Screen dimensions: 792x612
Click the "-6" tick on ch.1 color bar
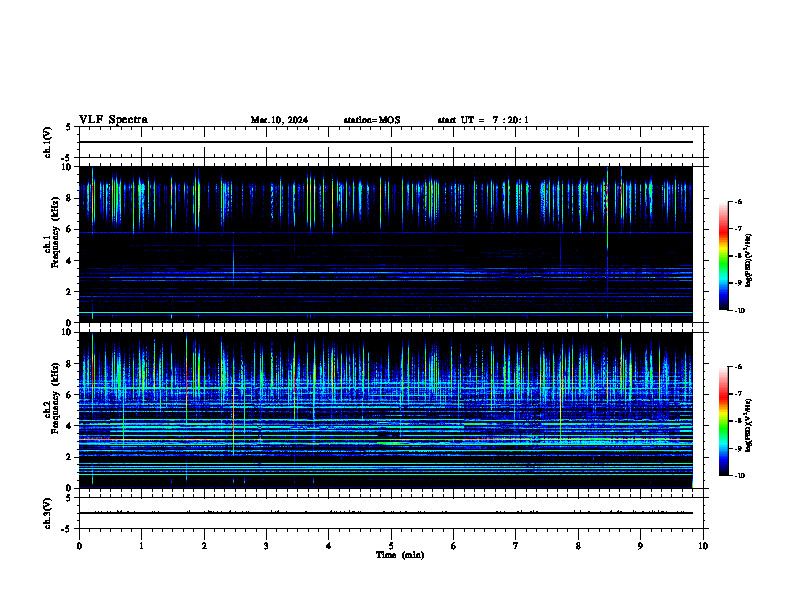coord(738,201)
